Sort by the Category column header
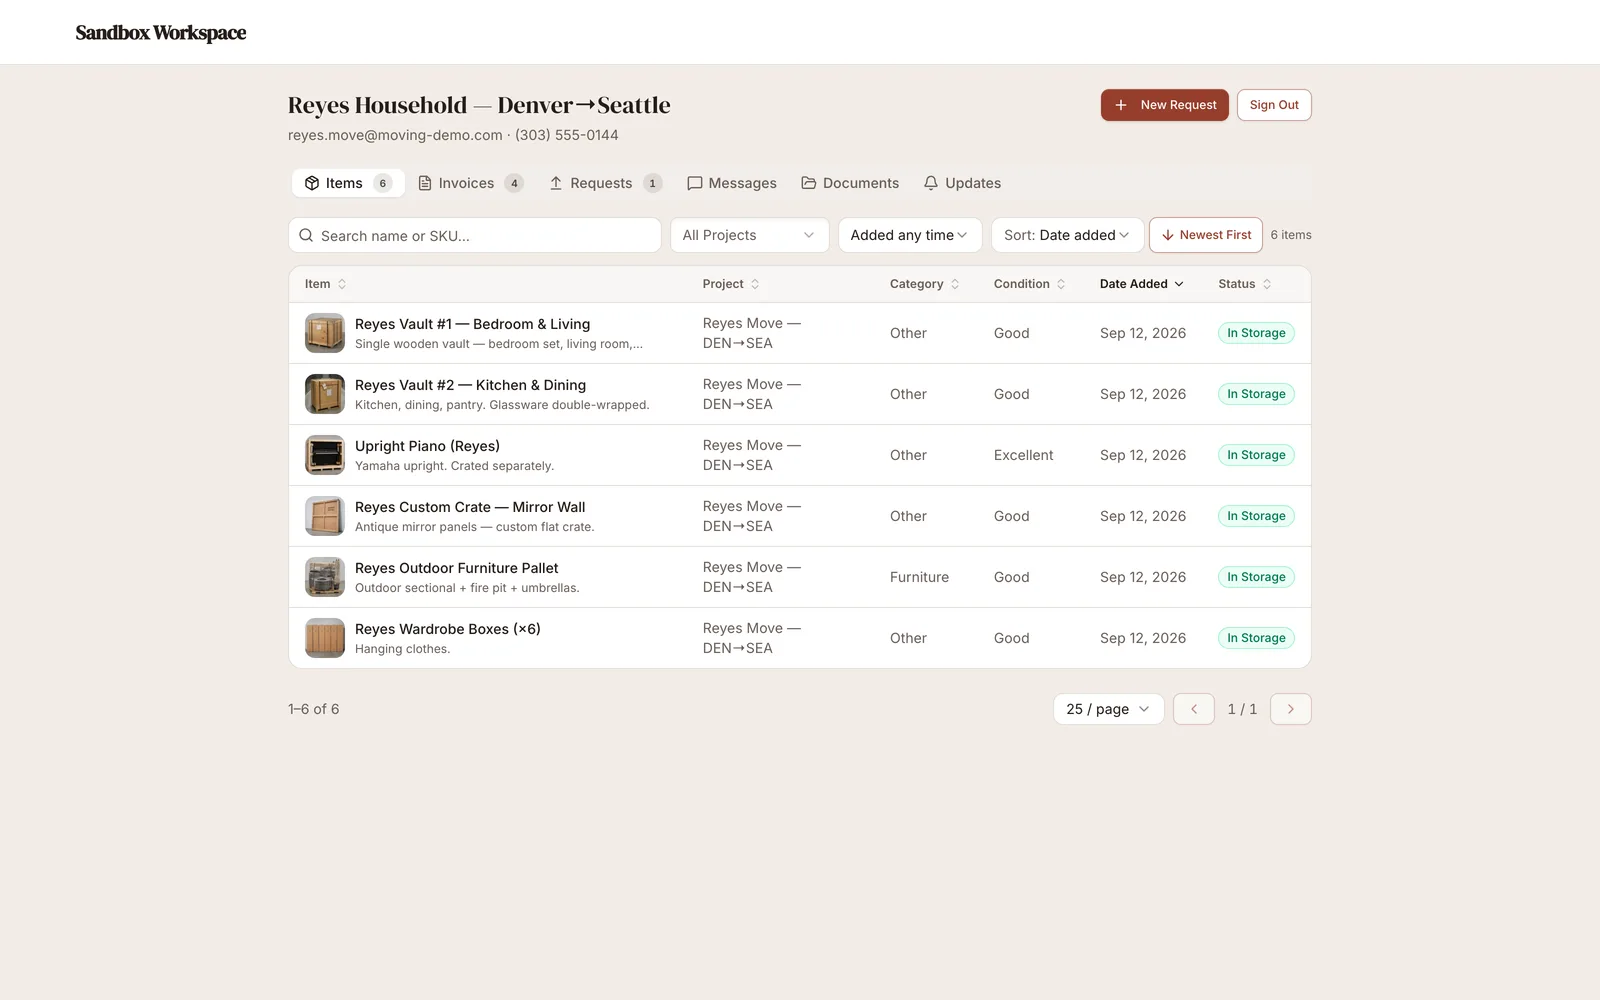 click(925, 284)
